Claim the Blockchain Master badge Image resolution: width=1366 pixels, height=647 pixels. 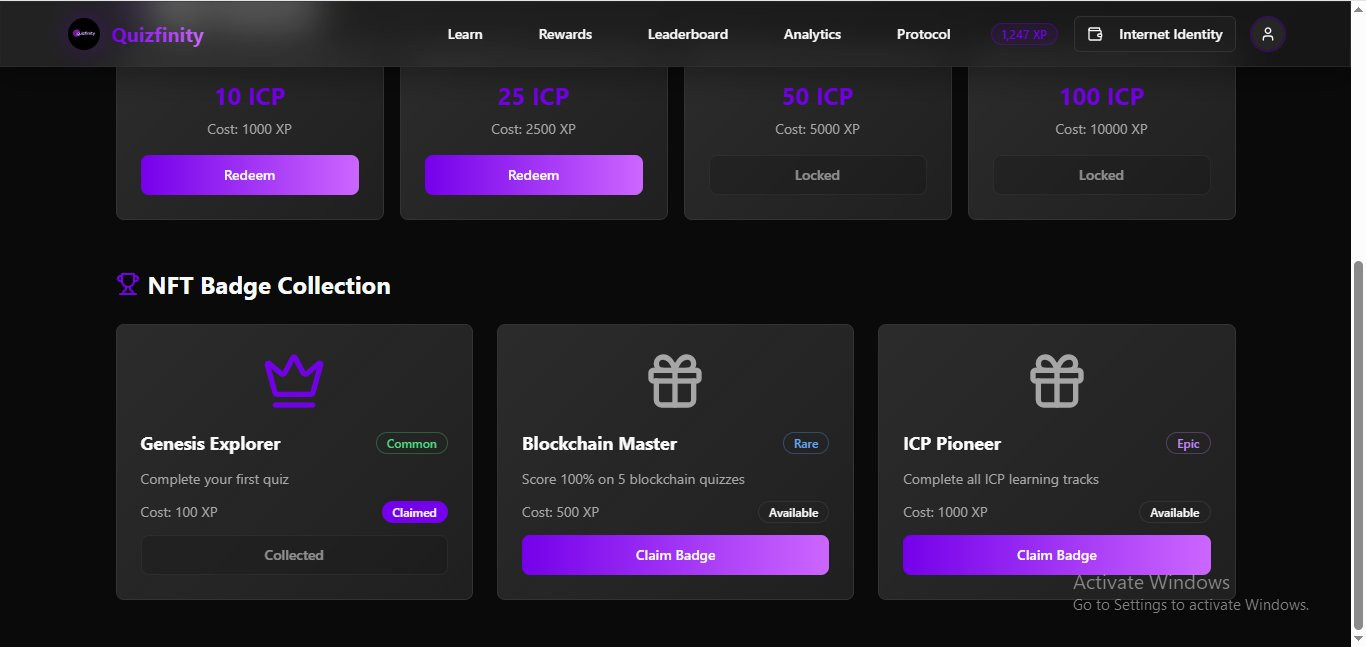tap(675, 555)
